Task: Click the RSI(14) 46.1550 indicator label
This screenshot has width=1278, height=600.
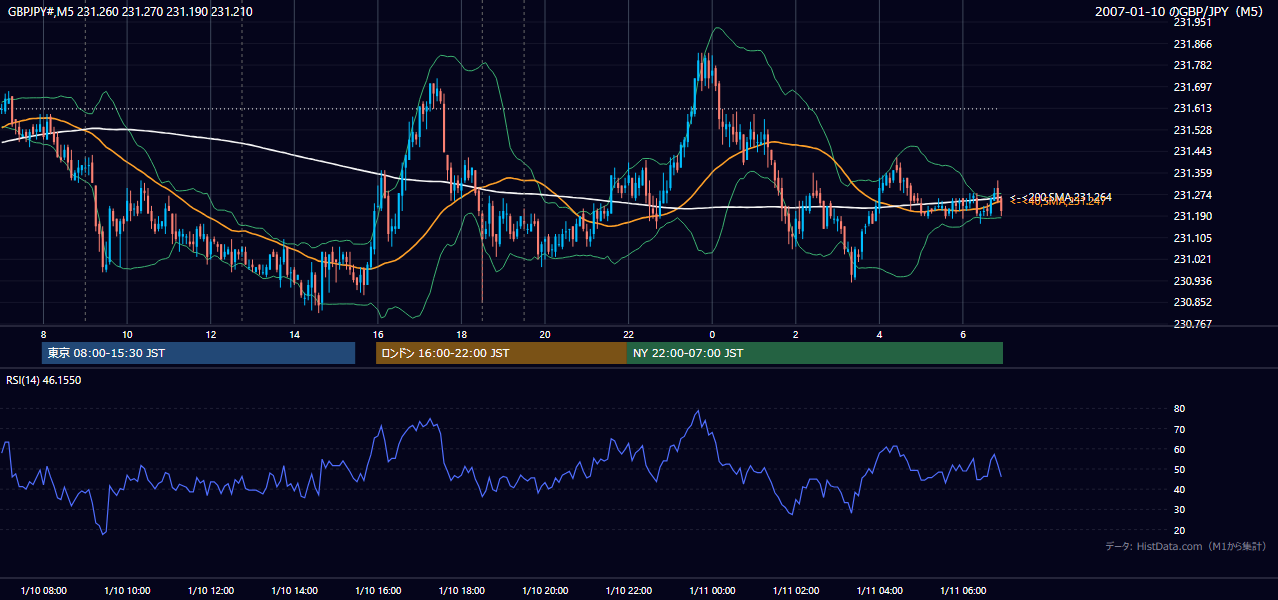Action: [x=44, y=380]
